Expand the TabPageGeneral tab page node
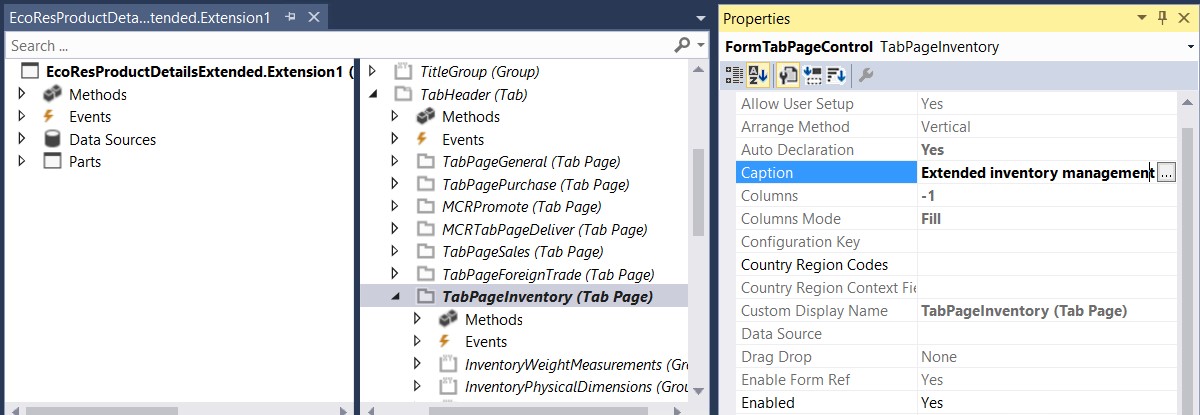The width and height of the screenshot is (1200, 415). (397, 162)
